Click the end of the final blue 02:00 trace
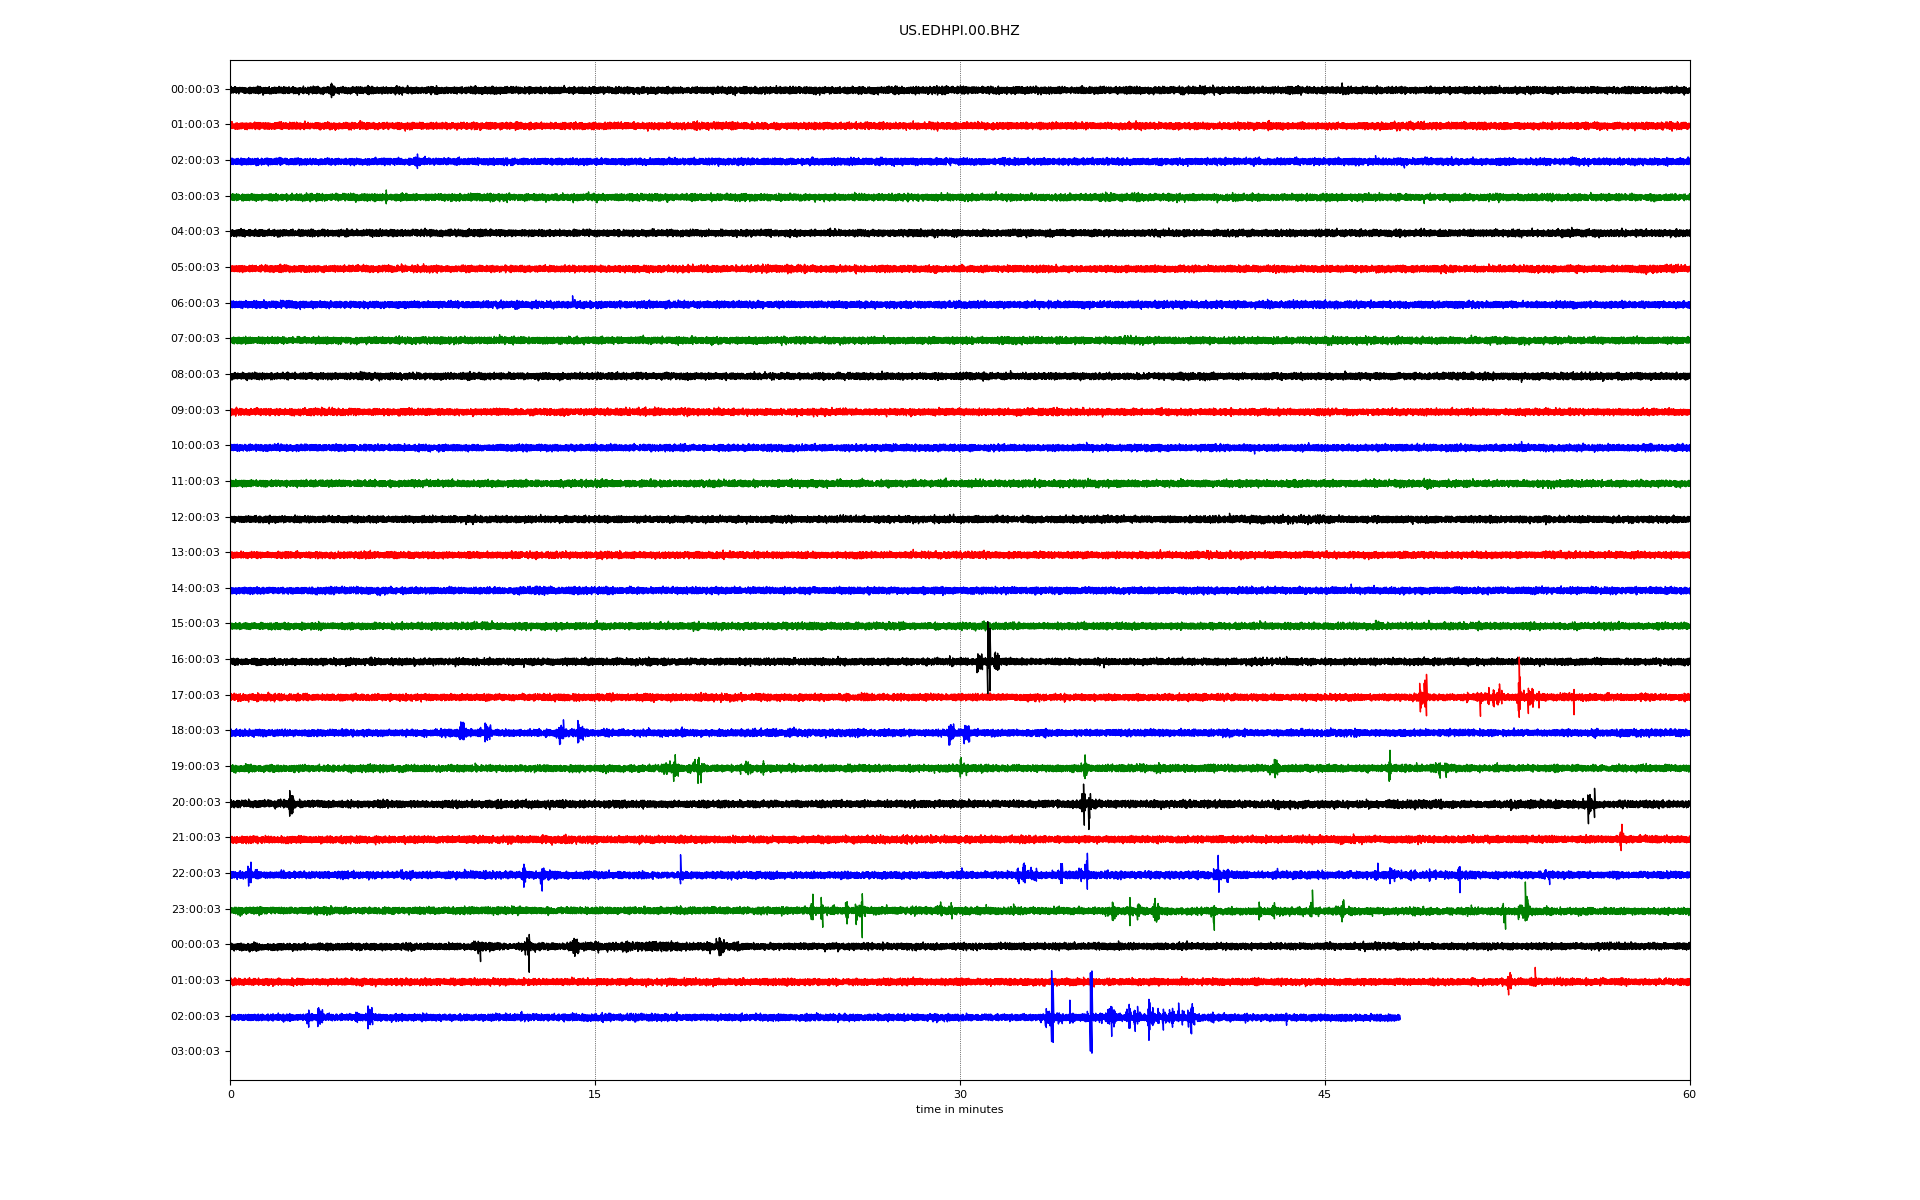1920x1200 pixels. [x=1398, y=1018]
